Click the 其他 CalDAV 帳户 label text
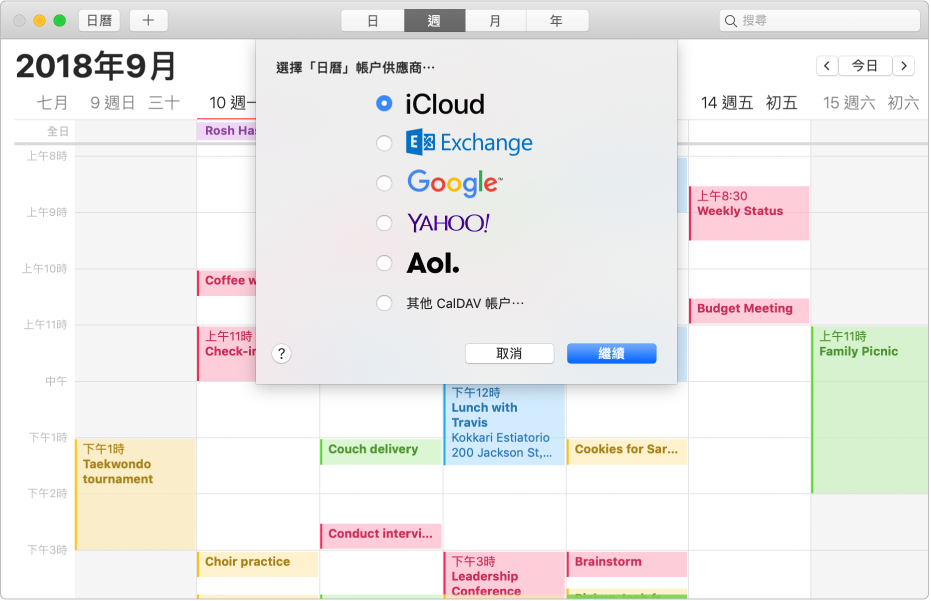The height and width of the screenshot is (601, 931). [x=465, y=303]
